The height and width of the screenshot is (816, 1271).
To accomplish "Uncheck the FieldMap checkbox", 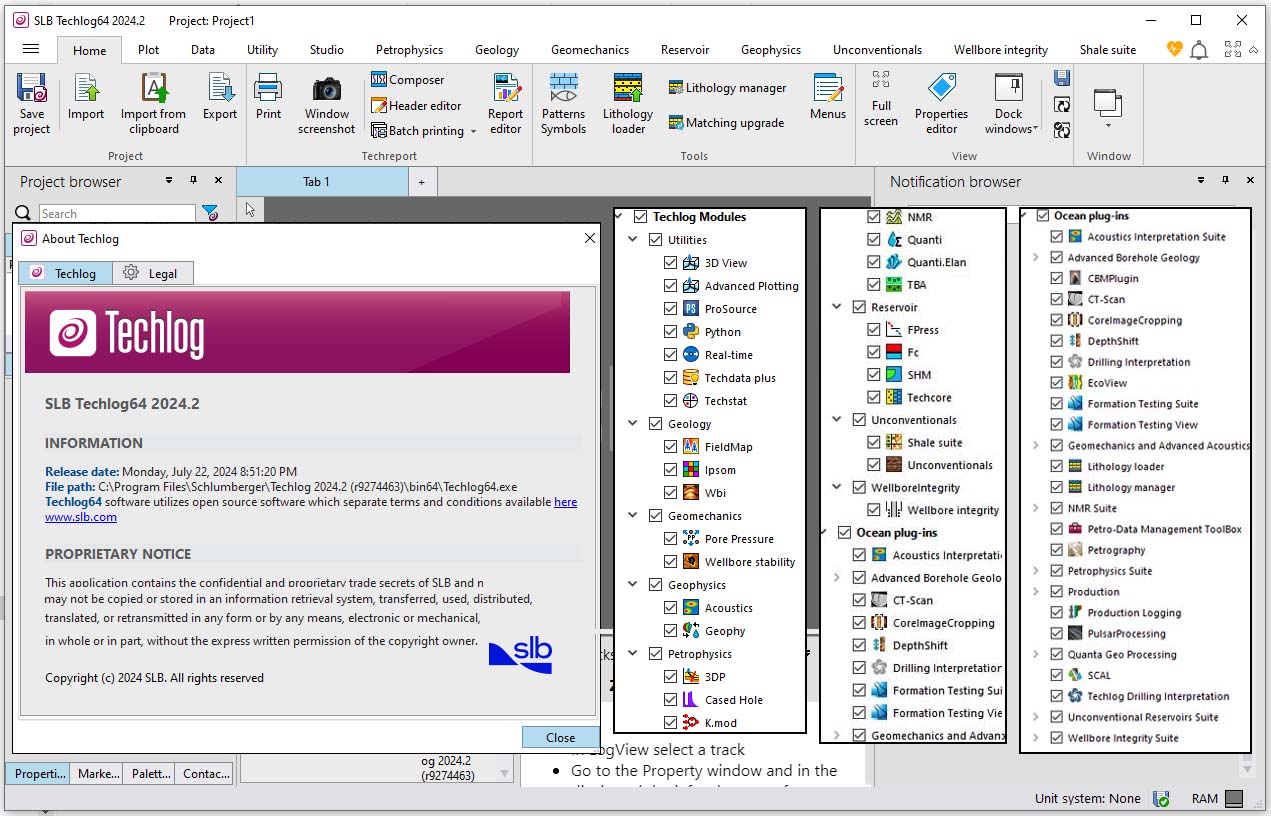I will (x=671, y=447).
